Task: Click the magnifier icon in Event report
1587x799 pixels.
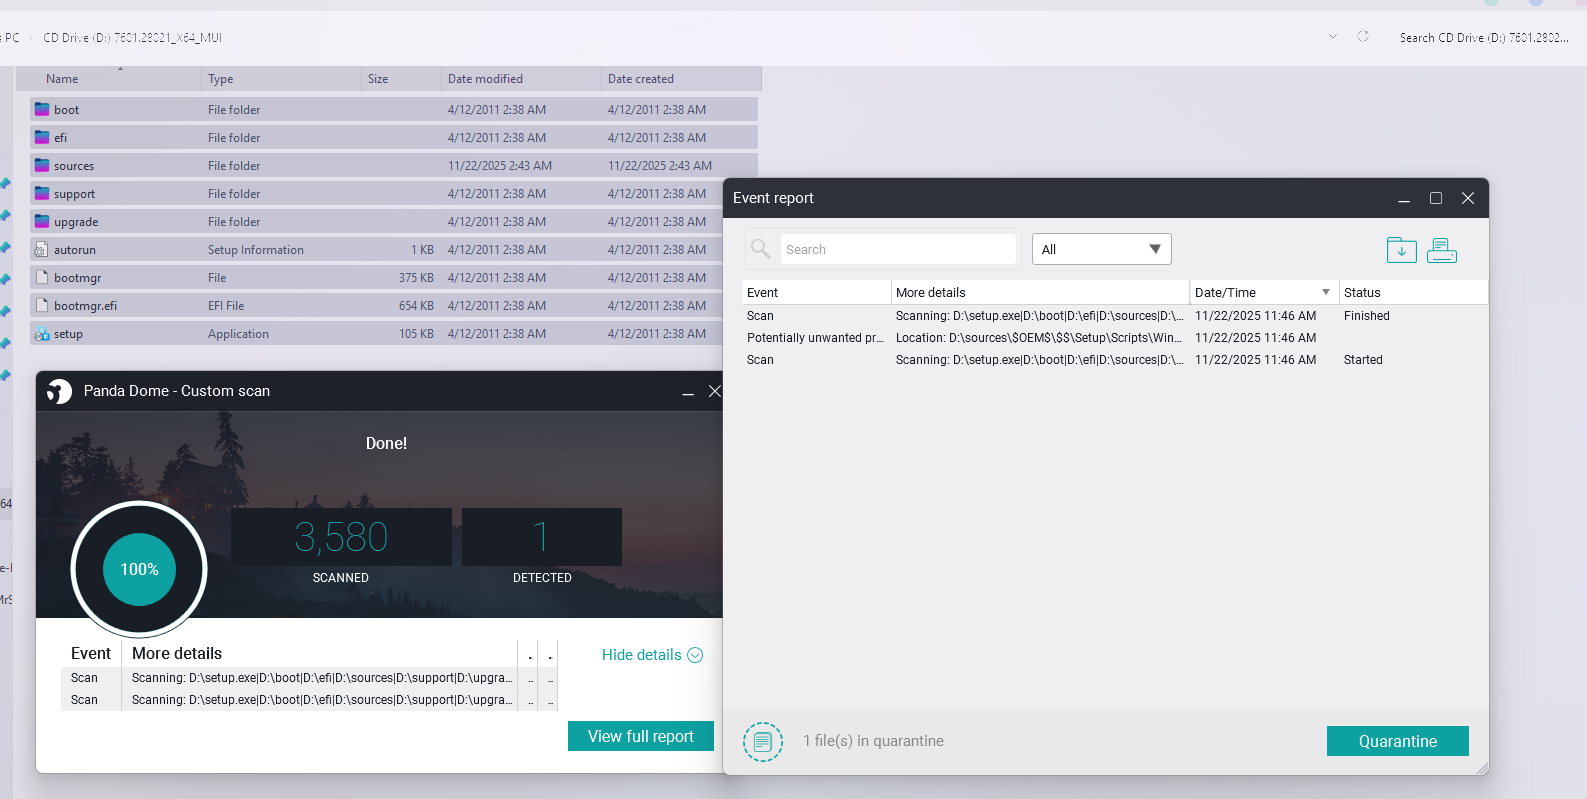Action: [761, 249]
